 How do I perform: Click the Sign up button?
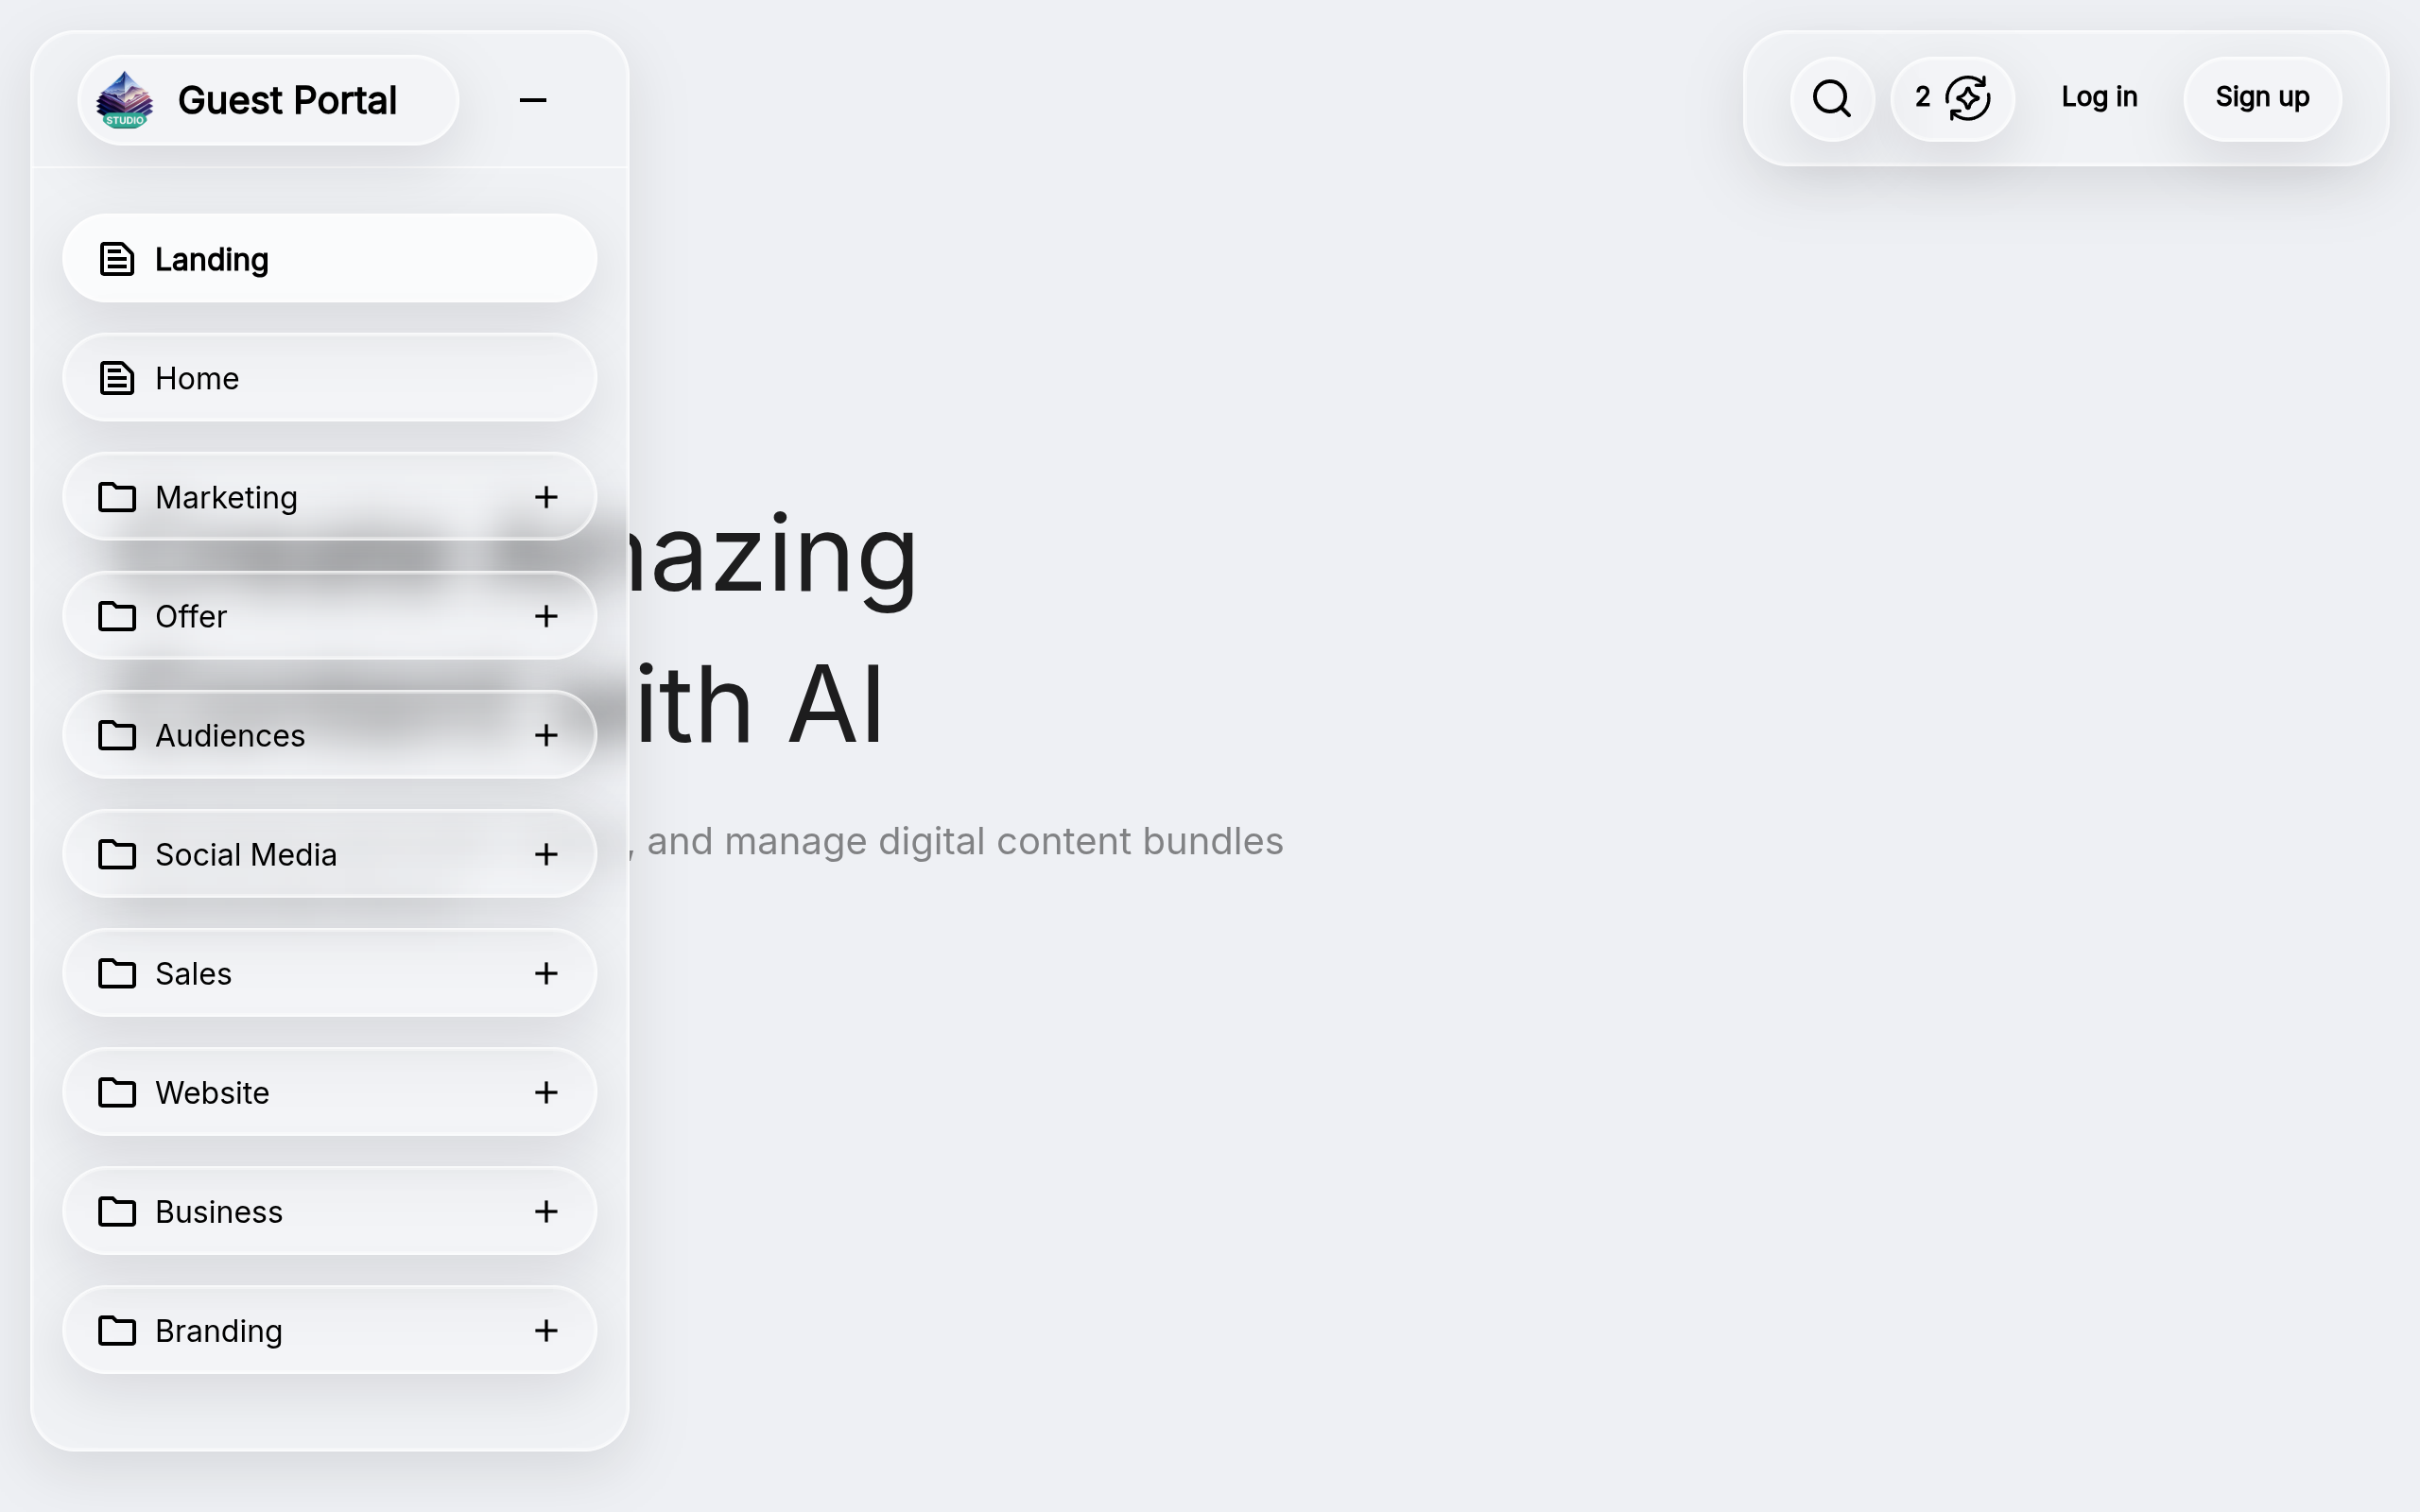tap(2262, 98)
